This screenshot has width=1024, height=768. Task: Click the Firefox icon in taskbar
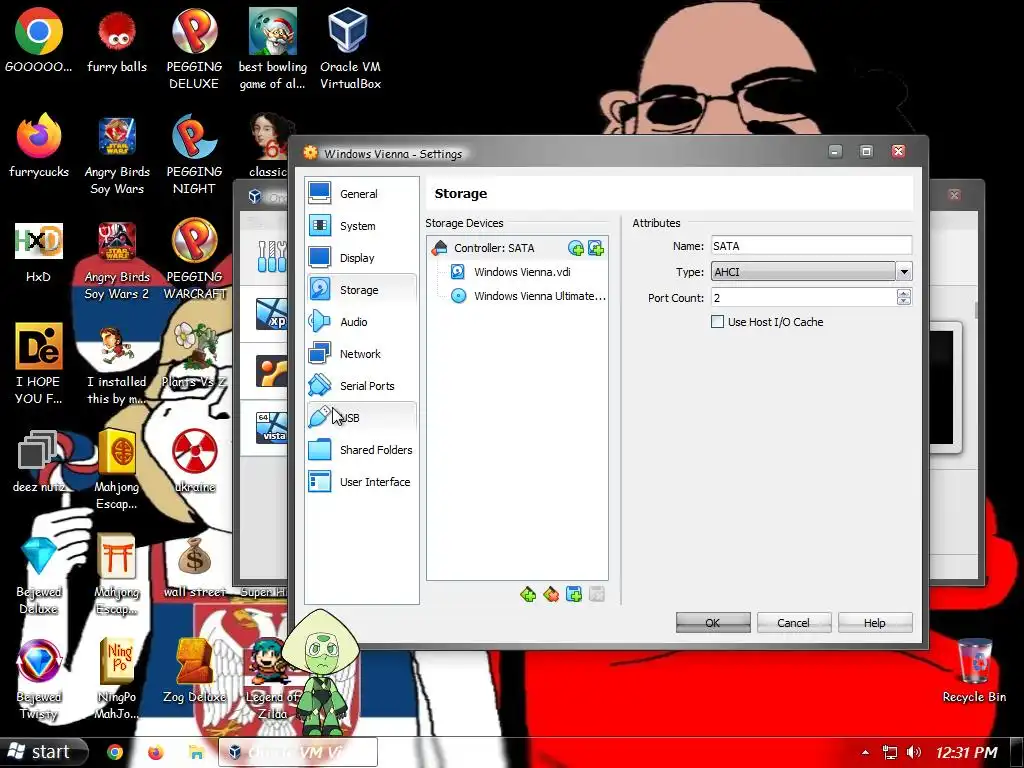tap(155, 752)
